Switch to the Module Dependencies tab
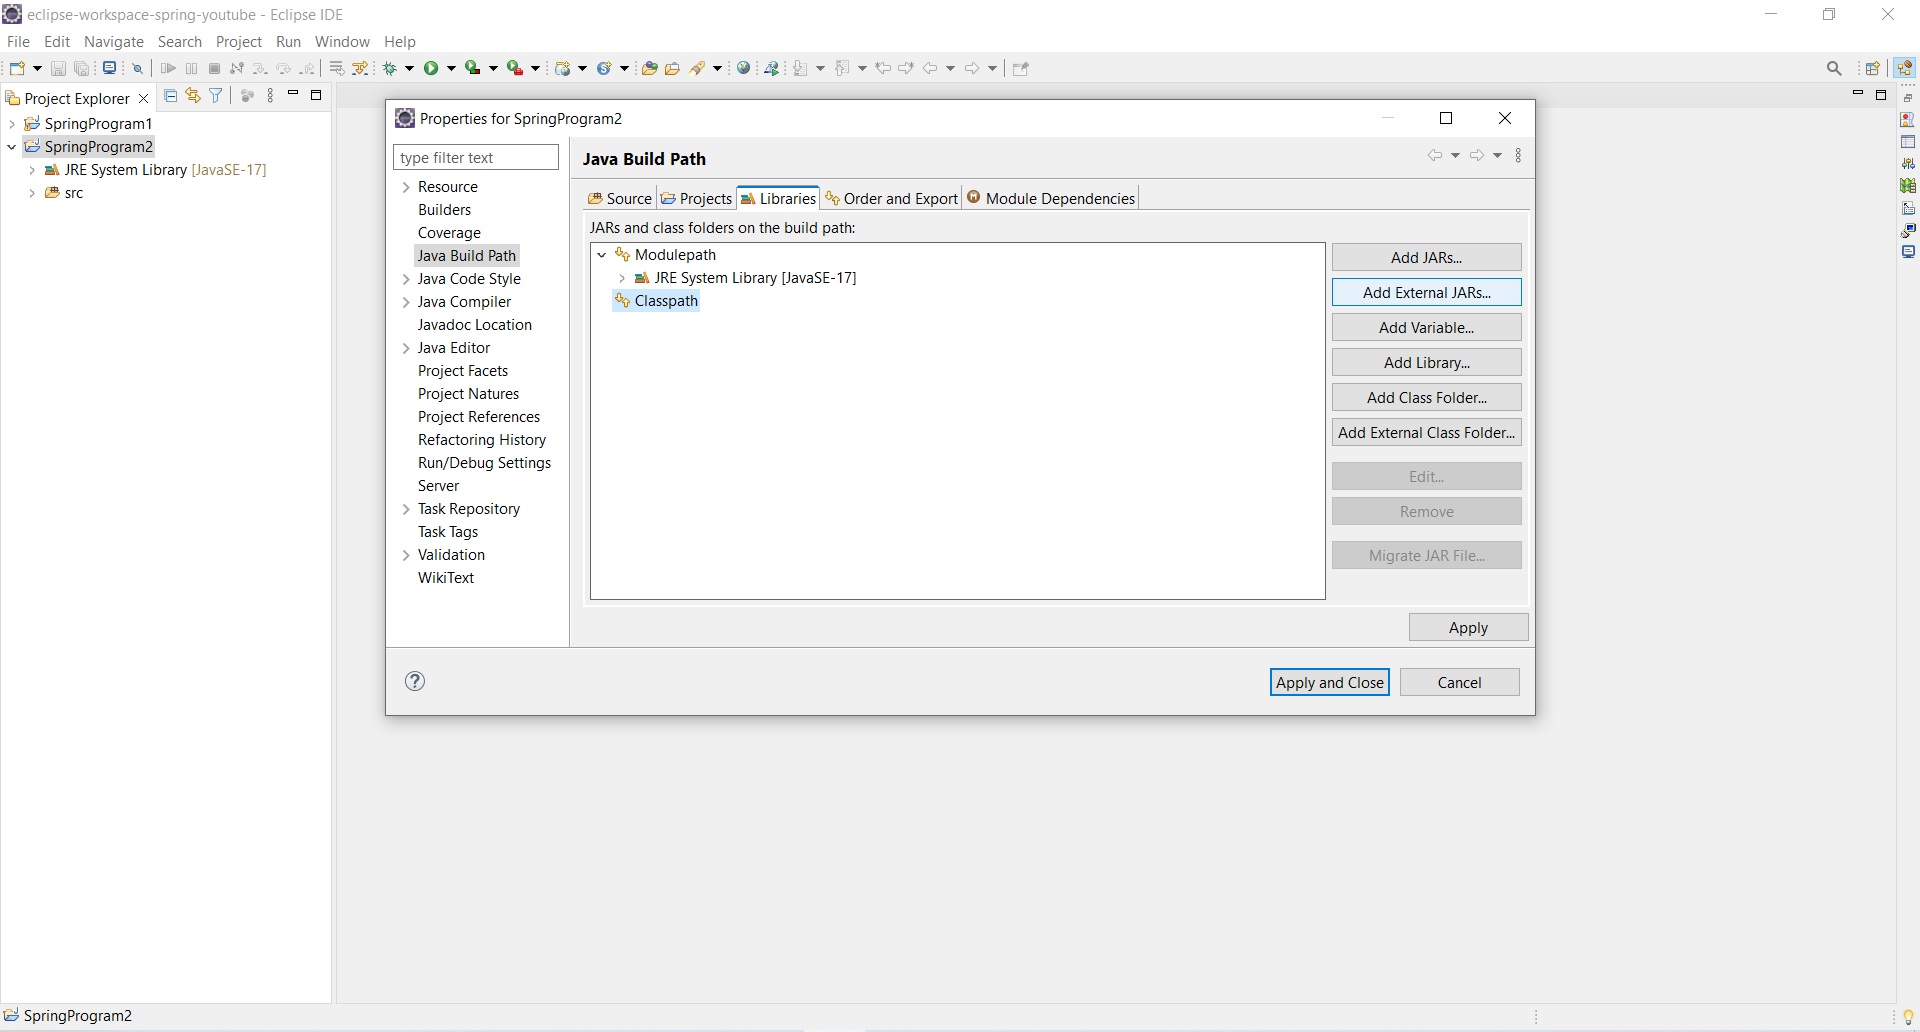1920x1032 pixels. click(1051, 198)
